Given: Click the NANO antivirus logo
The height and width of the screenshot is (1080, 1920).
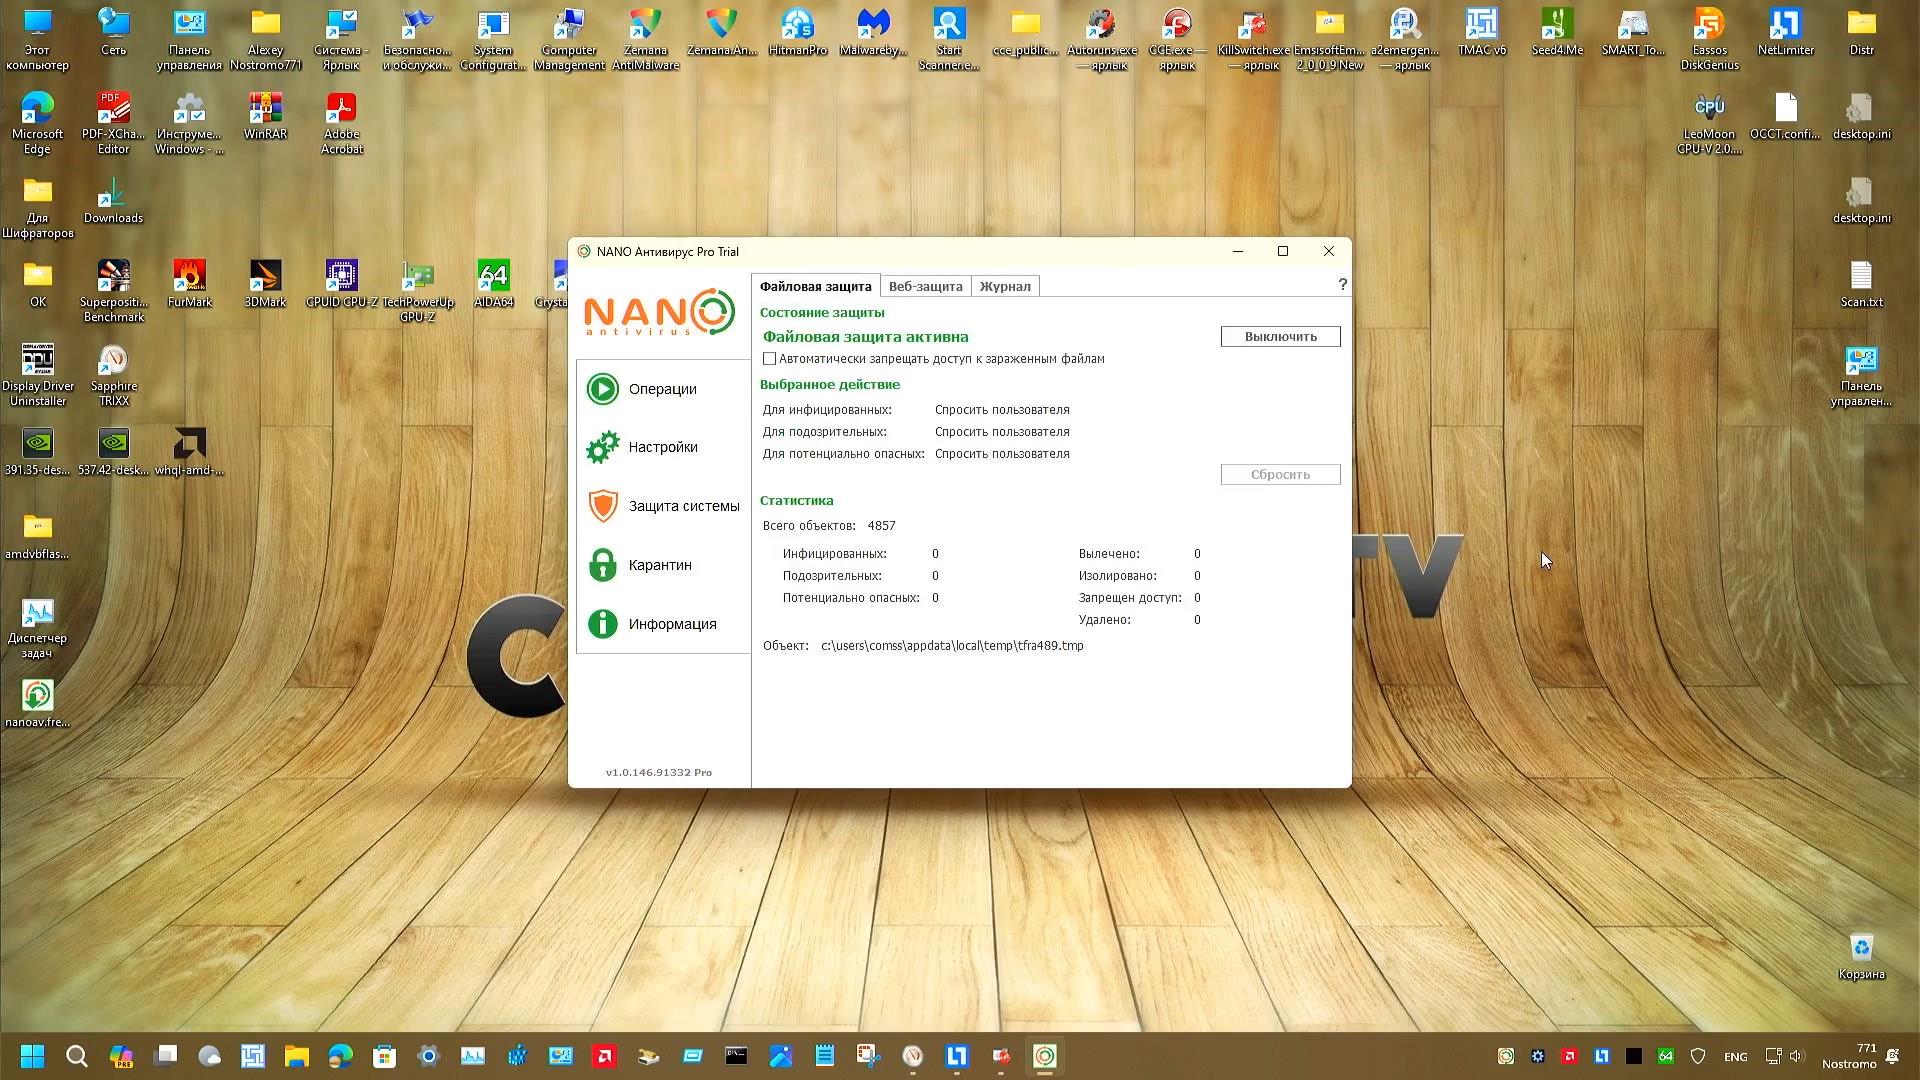Looking at the screenshot, I should pyautogui.click(x=660, y=313).
